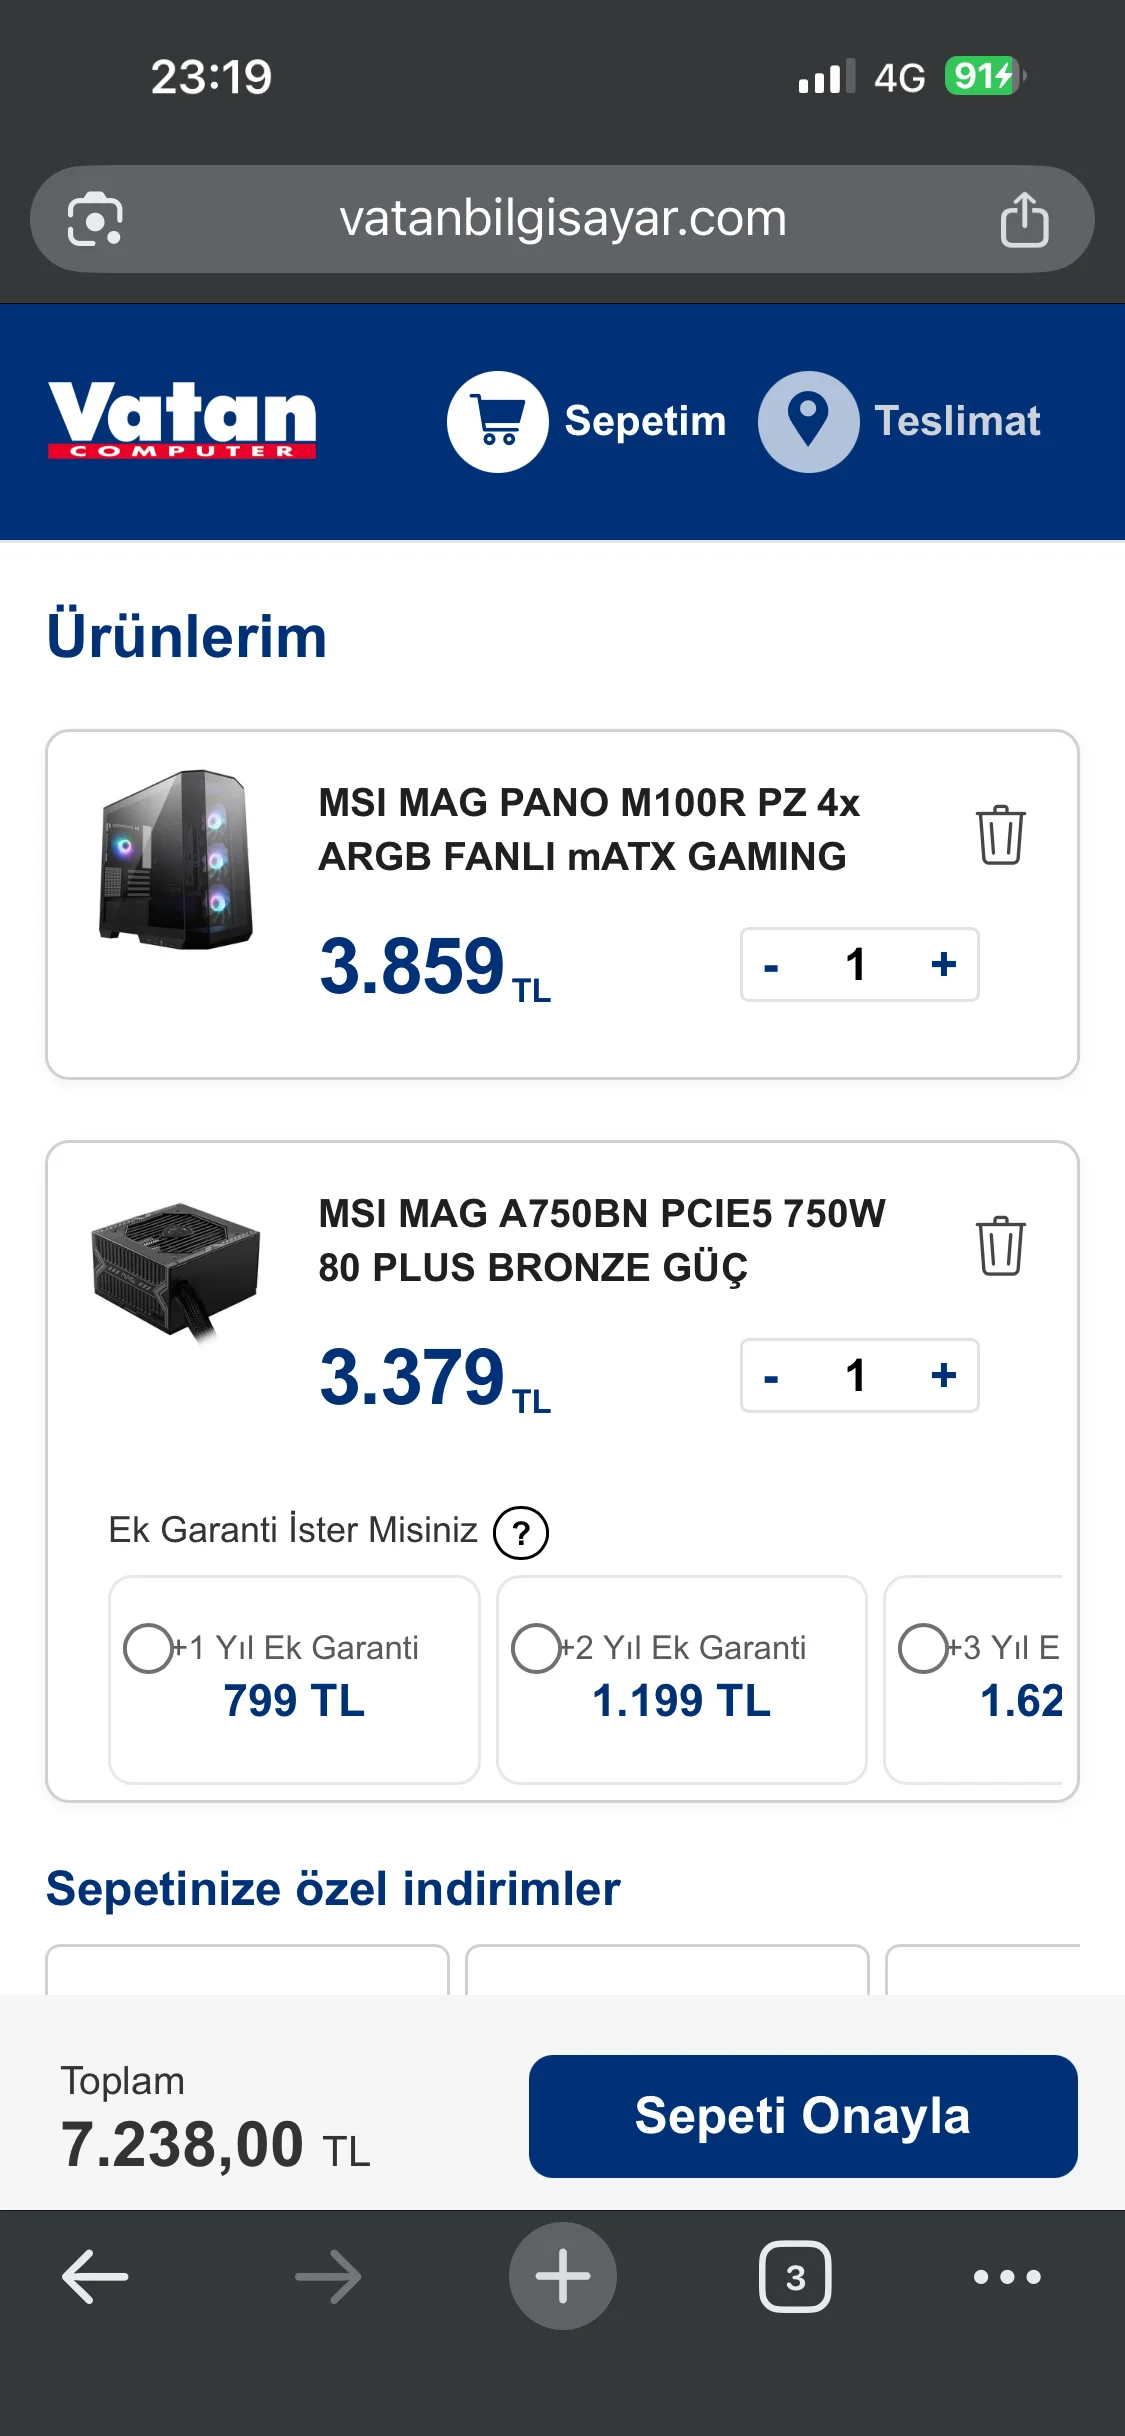Delete the MSI MAG PANO case item
Image resolution: width=1125 pixels, height=2436 pixels.
pyautogui.click(x=1000, y=835)
